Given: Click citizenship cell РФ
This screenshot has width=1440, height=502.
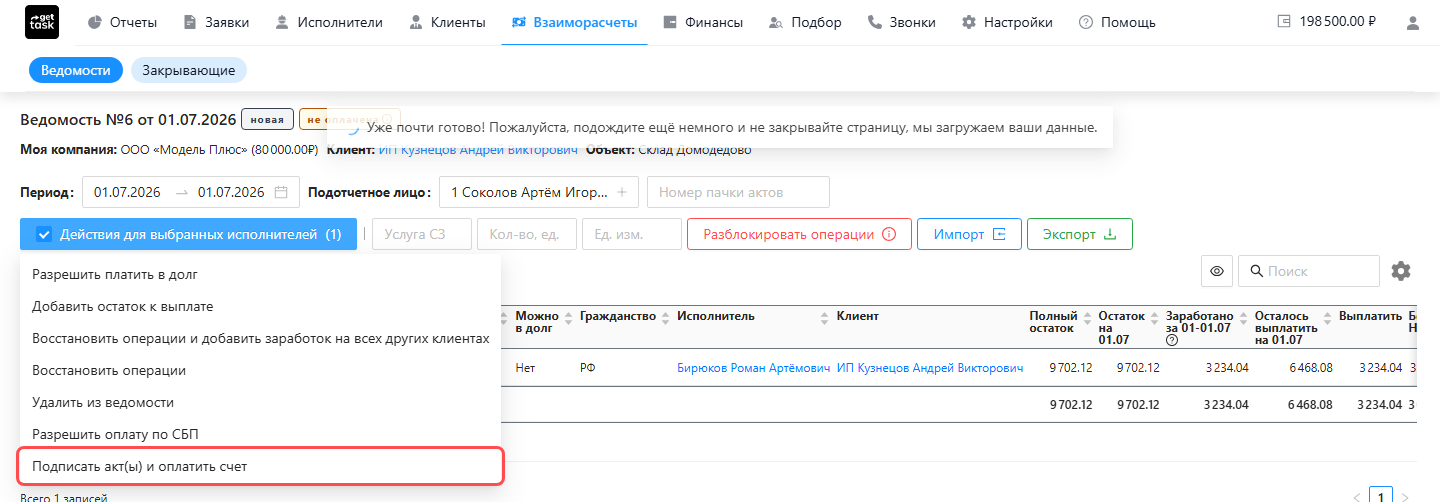Looking at the screenshot, I should click(586, 368).
